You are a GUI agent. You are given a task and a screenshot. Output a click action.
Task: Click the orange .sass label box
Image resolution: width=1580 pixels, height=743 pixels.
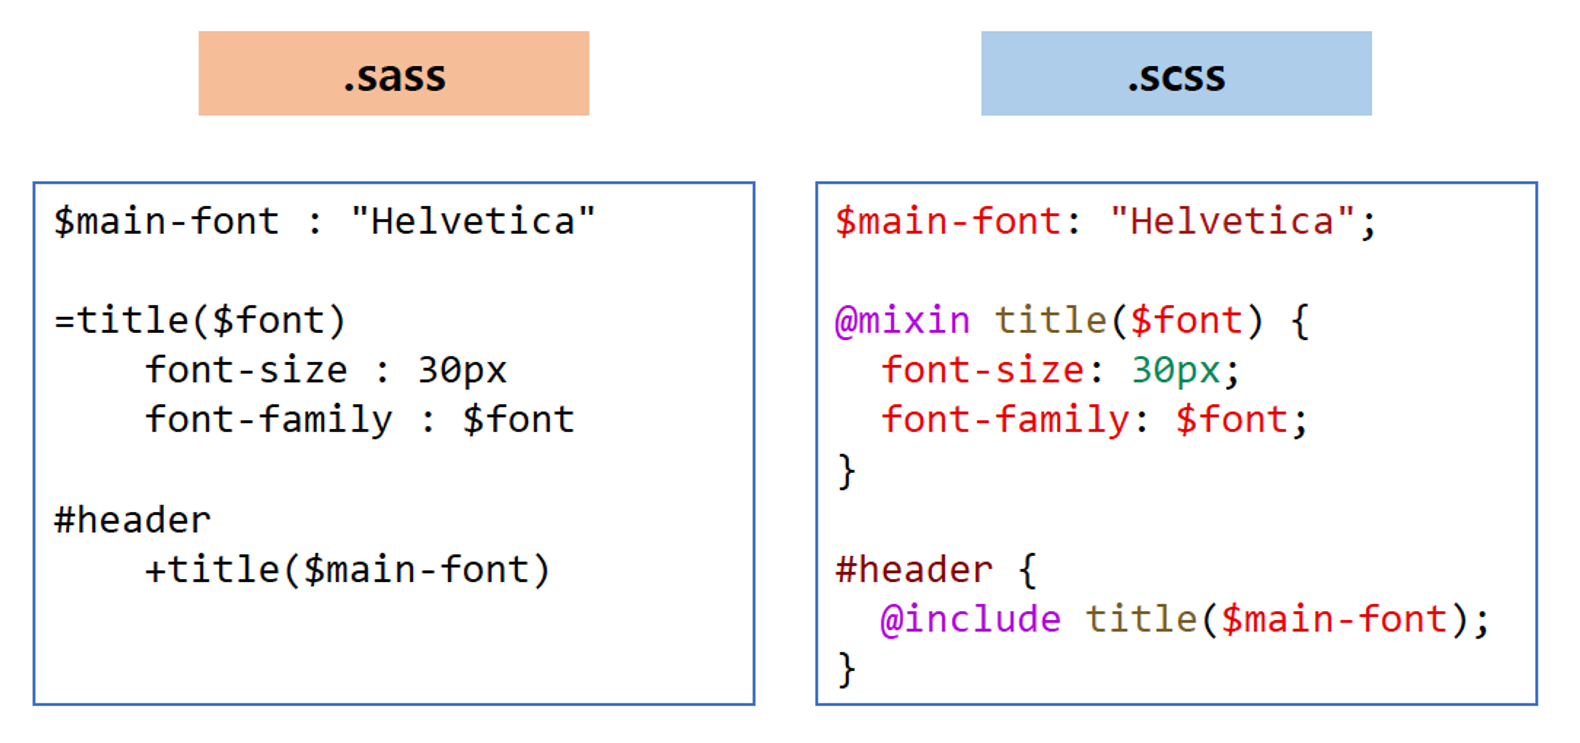(393, 73)
